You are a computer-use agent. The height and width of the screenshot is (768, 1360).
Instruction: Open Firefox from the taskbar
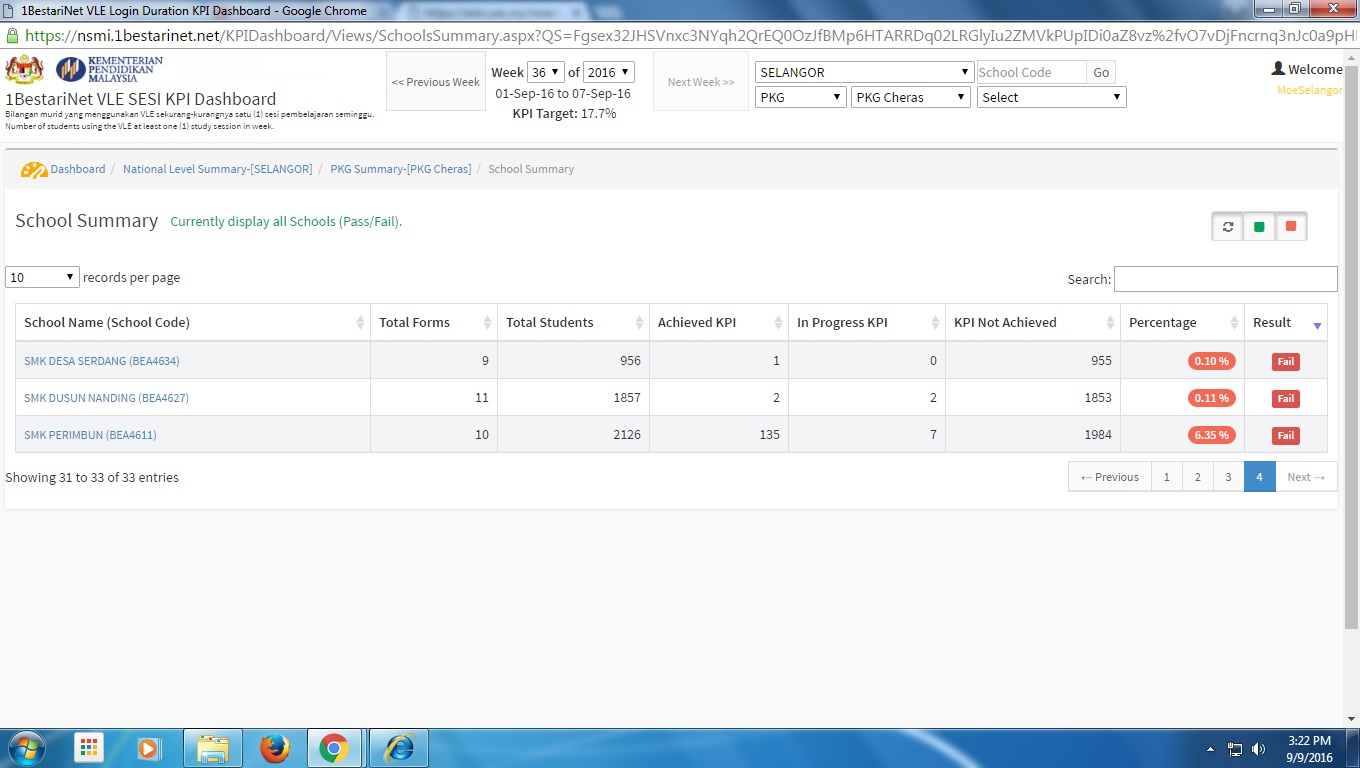click(x=274, y=748)
